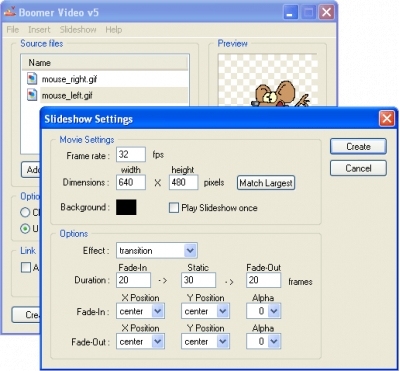
Task: Click the Frame rate input field
Action: [131, 155]
